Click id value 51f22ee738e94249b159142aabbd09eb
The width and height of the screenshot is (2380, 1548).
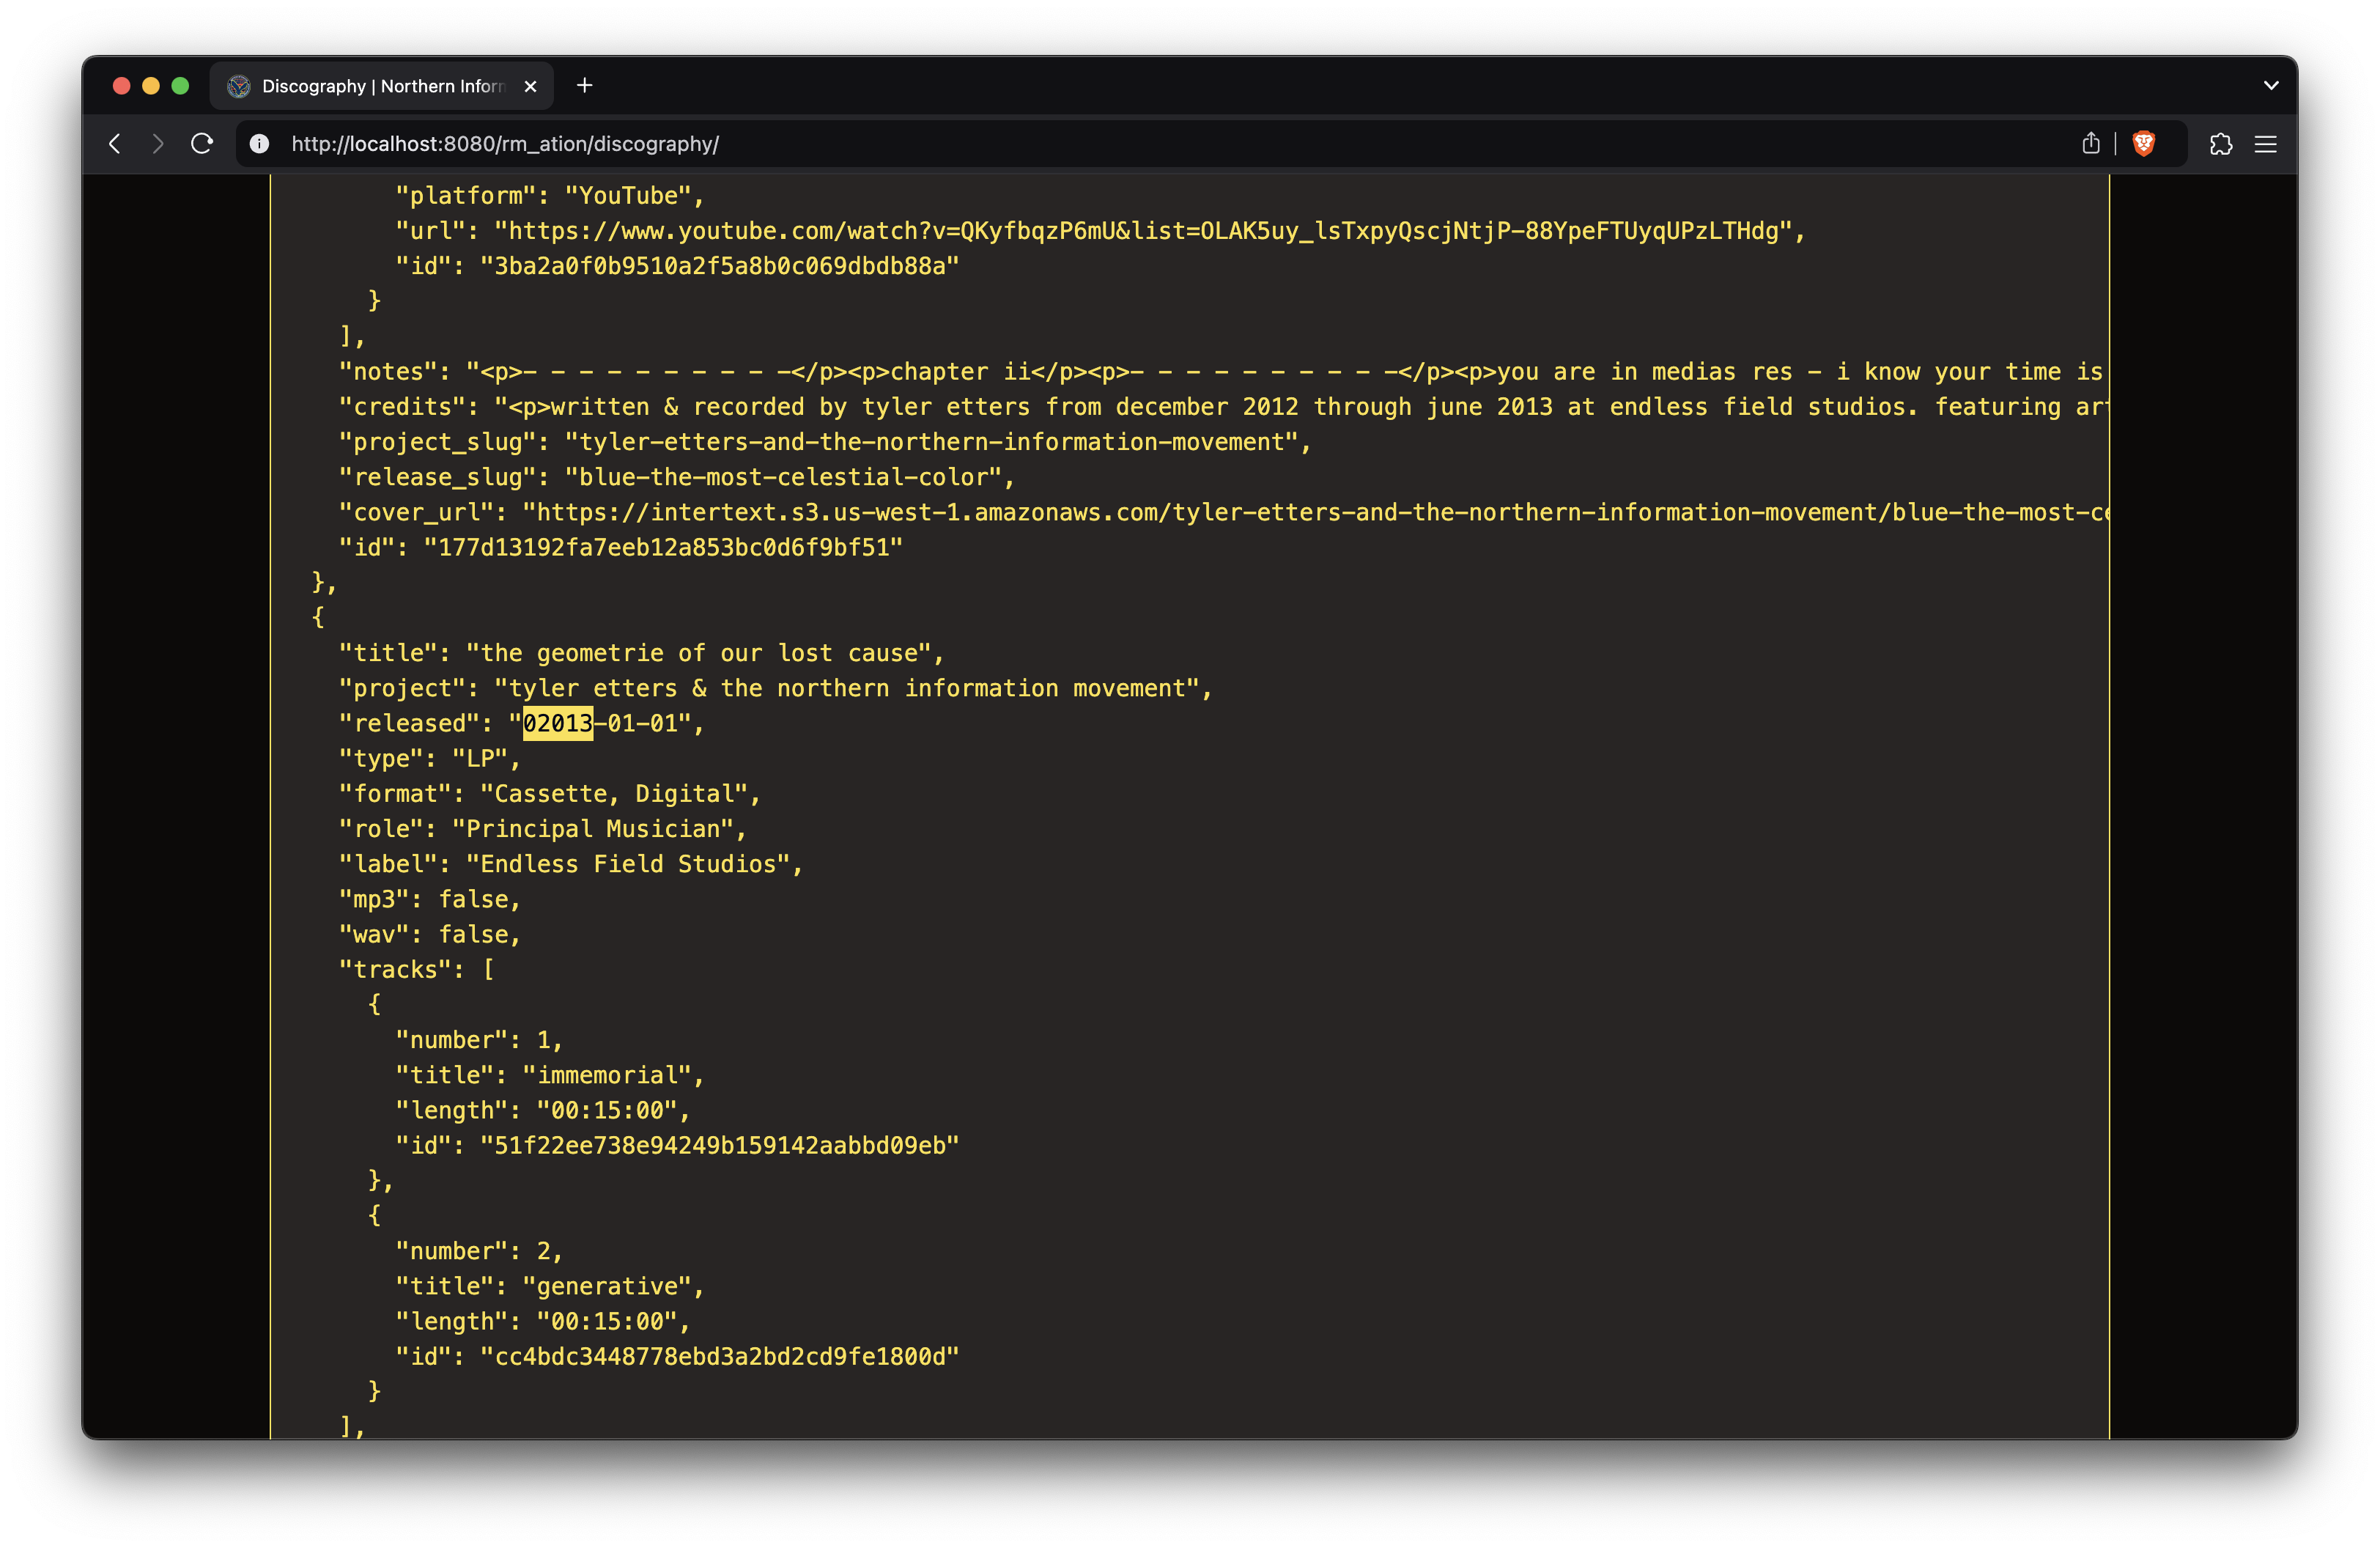pyautogui.click(x=719, y=1146)
